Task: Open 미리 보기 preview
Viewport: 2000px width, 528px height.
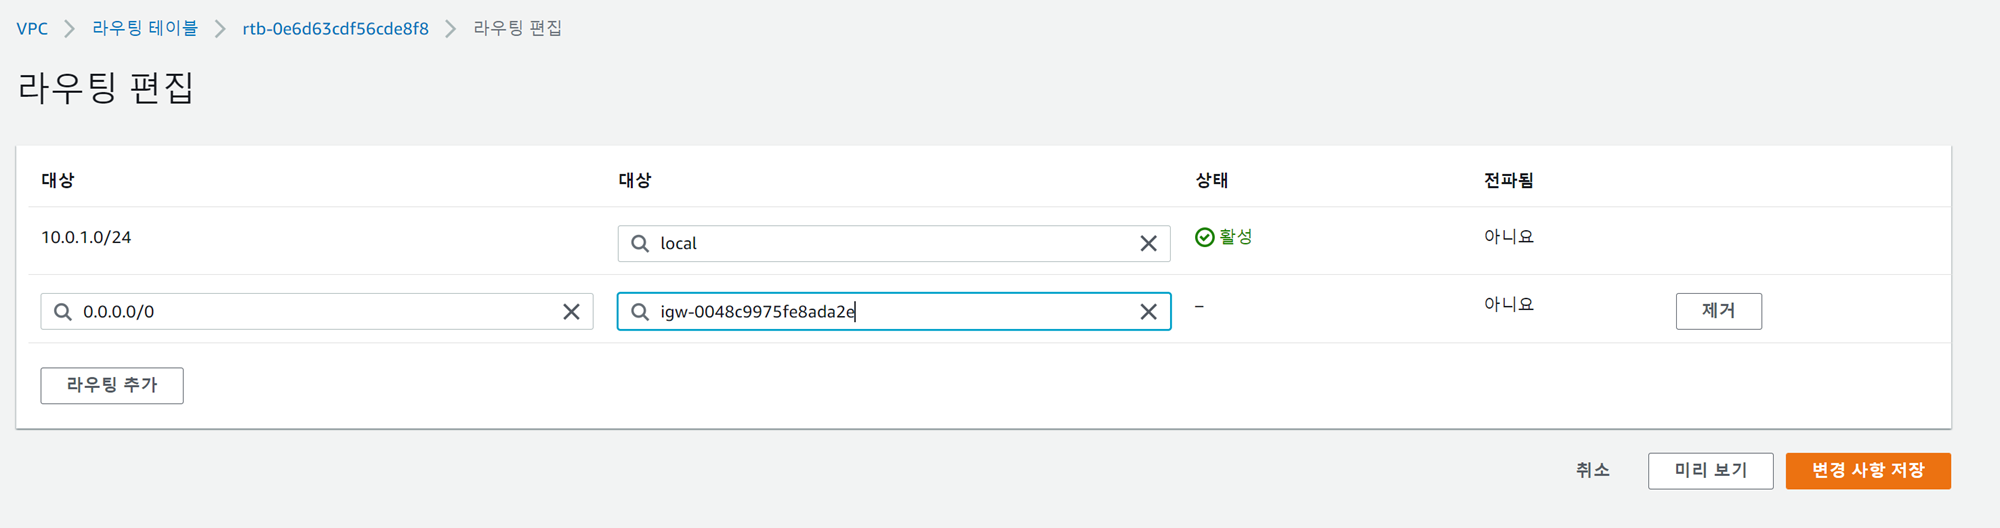Action: pos(1710,470)
